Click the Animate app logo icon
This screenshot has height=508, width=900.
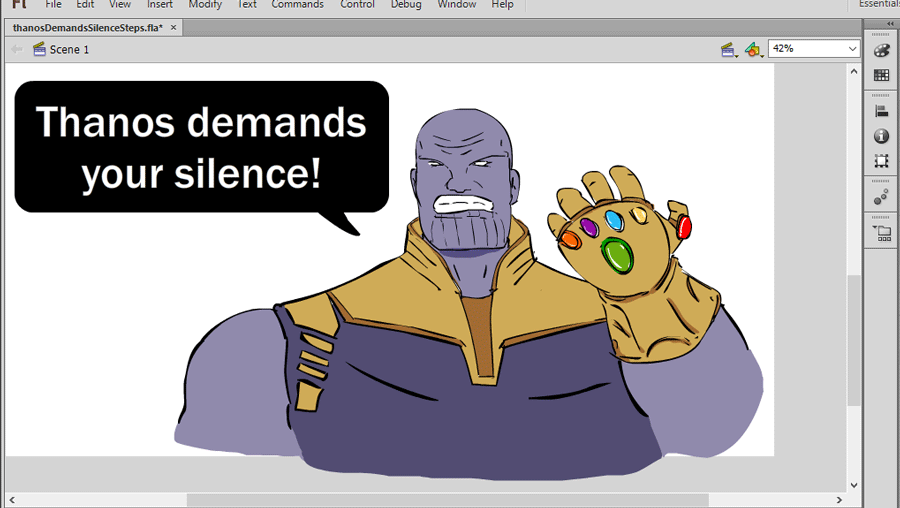click(x=19, y=4)
